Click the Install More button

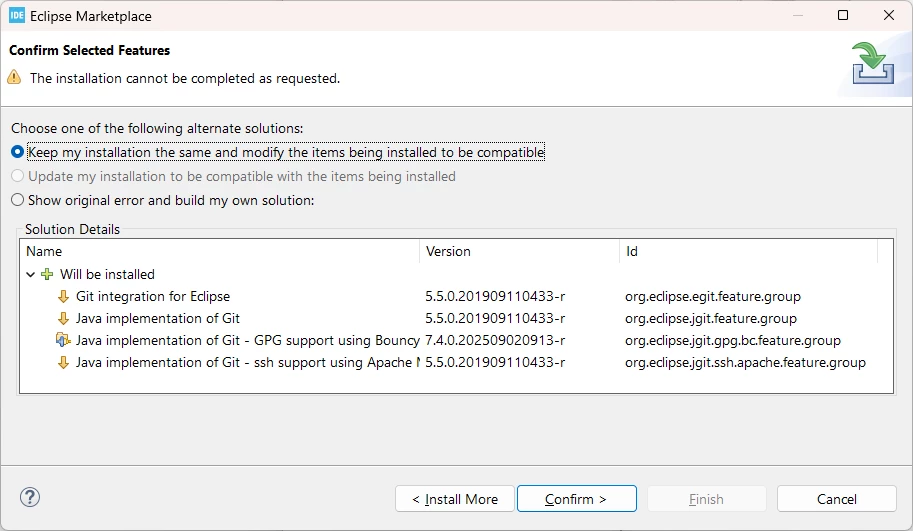pos(455,499)
